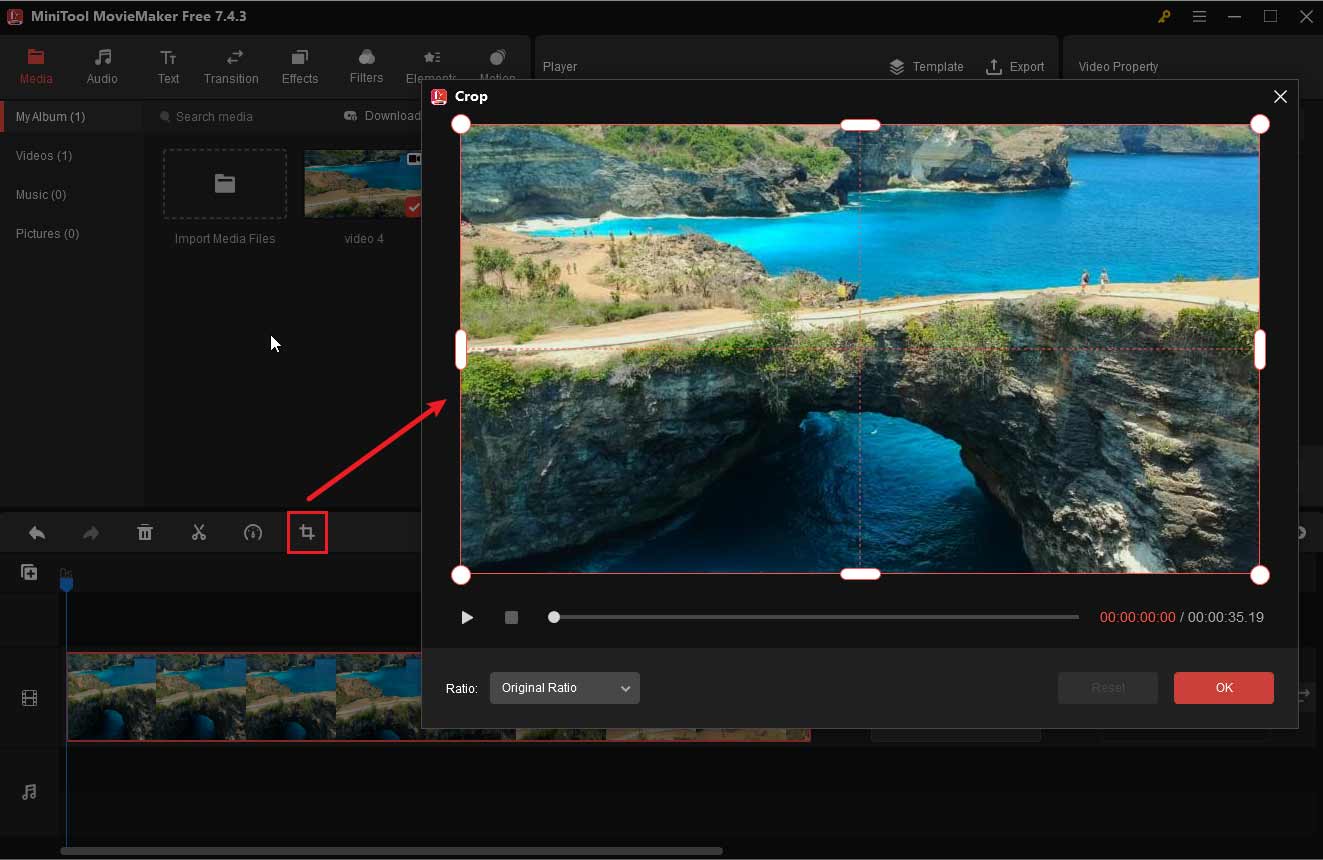Screen dimensions: 1323x860
Task: Click the Split scissors icon
Action: (199, 533)
